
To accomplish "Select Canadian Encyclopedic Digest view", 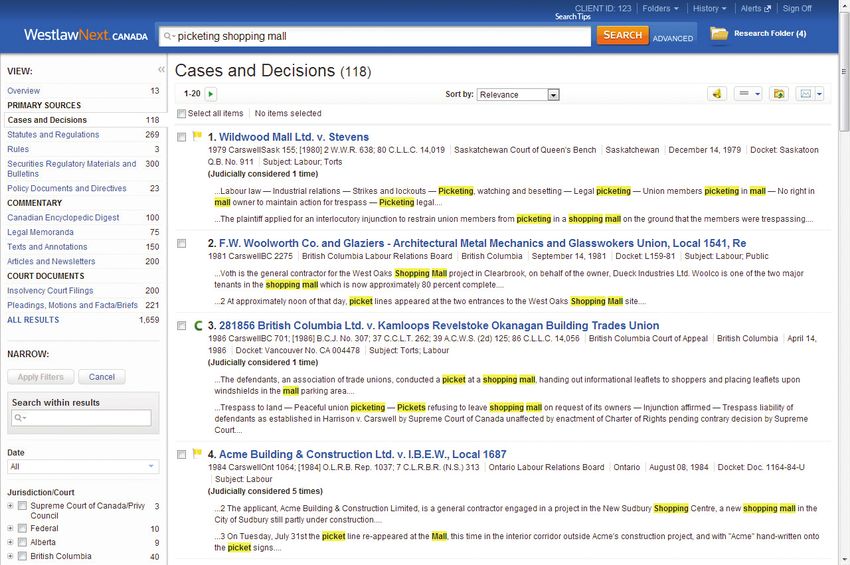I will click(x=63, y=217).
